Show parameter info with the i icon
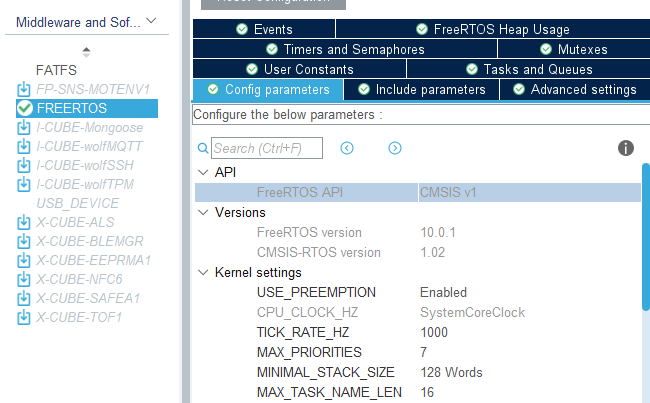Screen dimensions: 650x403 click(626, 148)
